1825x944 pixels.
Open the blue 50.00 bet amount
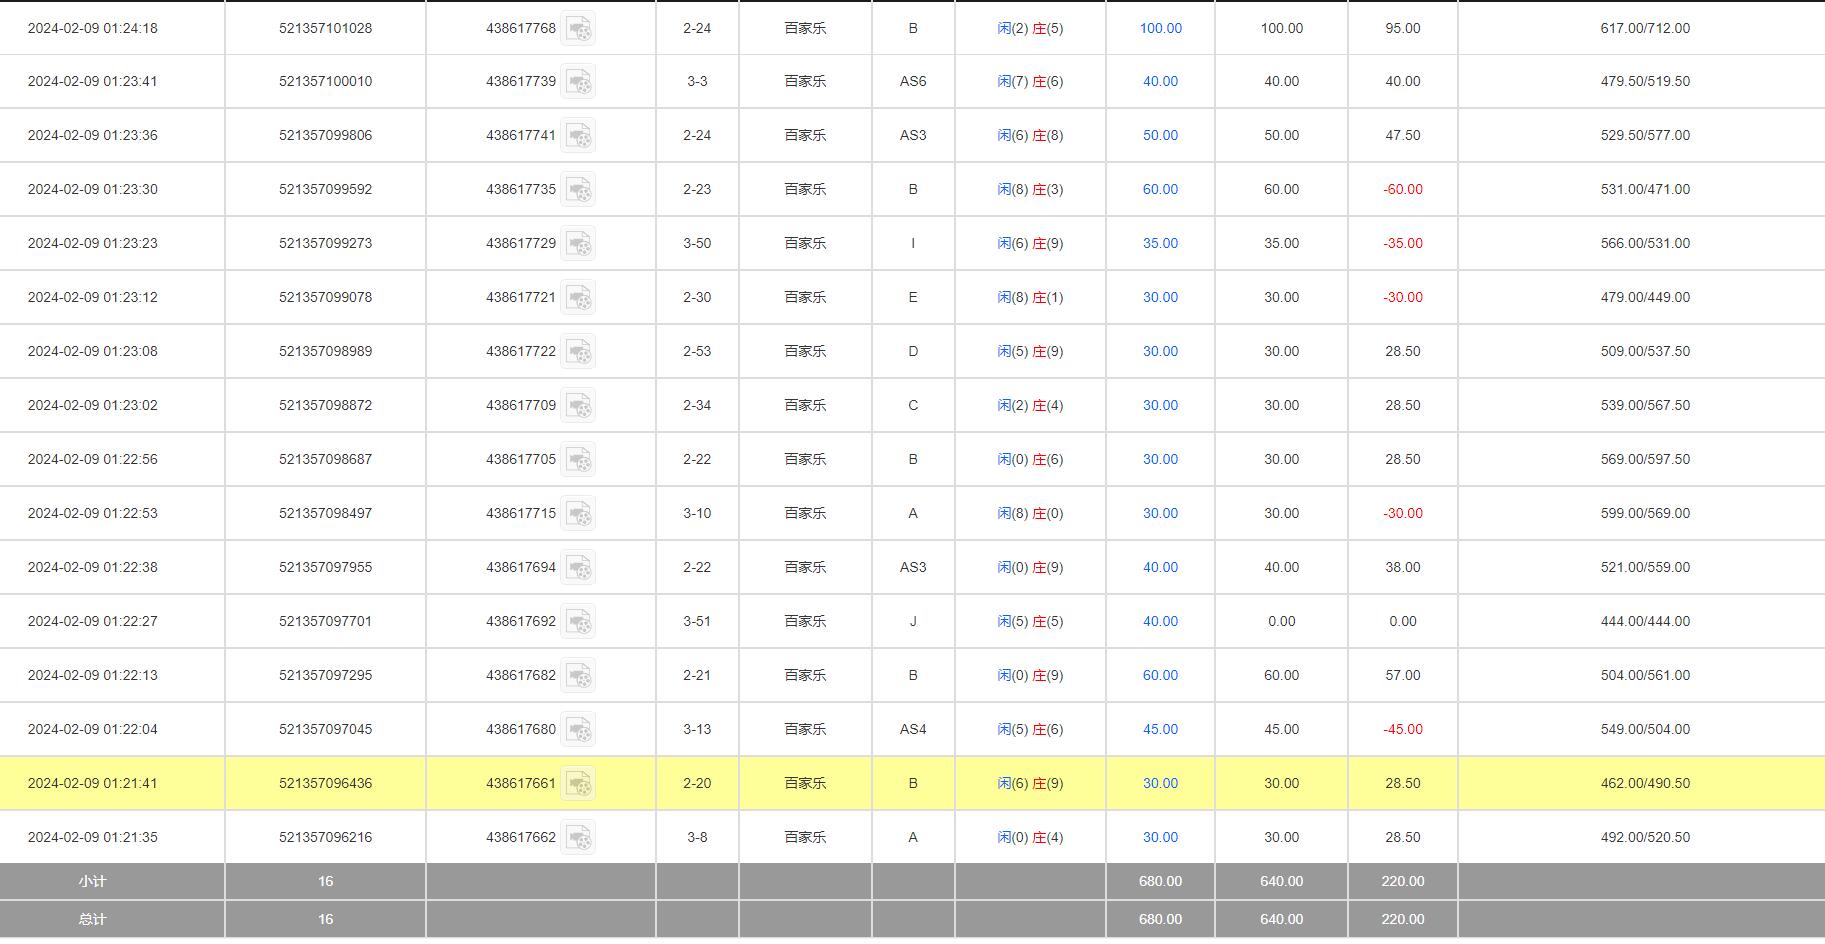coord(1161,135)
